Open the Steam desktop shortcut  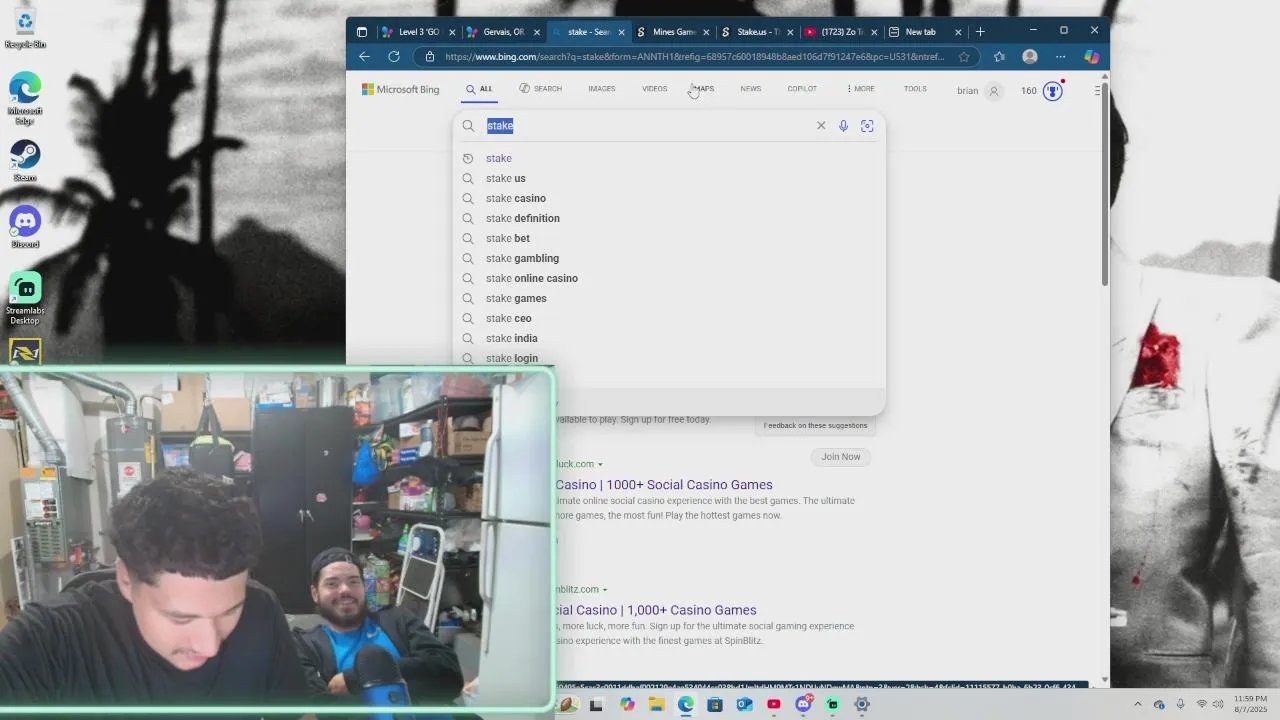pos(25,161)
